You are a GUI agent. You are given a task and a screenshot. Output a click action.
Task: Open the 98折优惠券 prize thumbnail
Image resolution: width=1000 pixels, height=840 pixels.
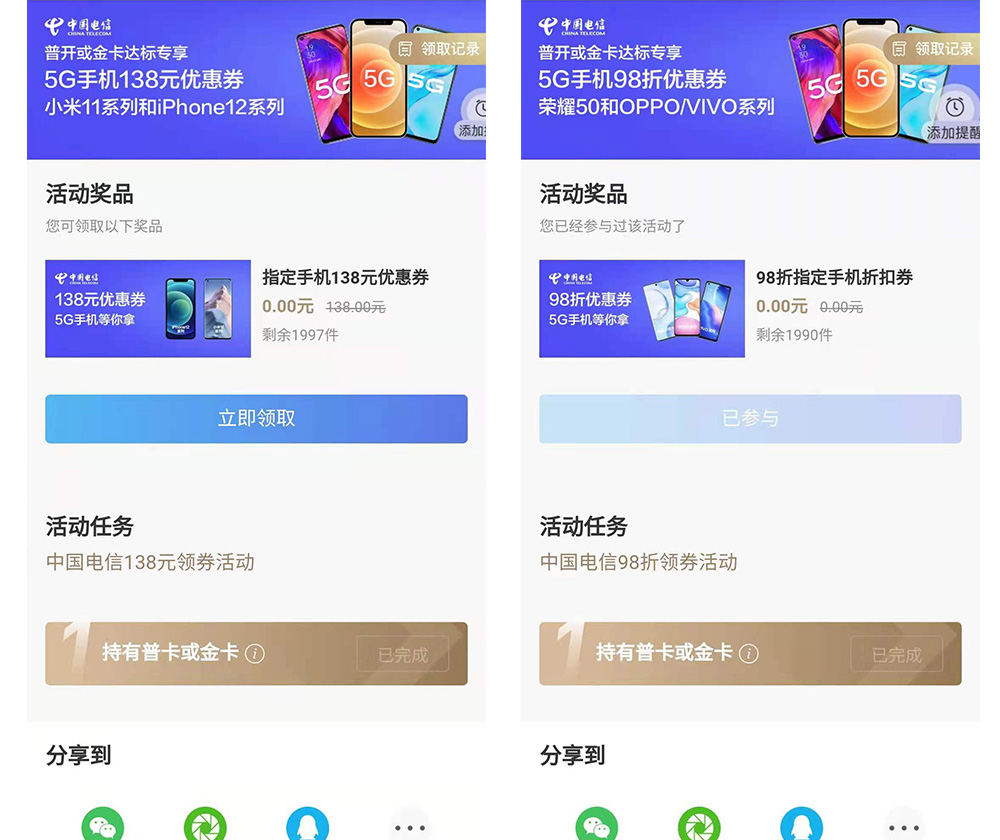click(642, 308)
